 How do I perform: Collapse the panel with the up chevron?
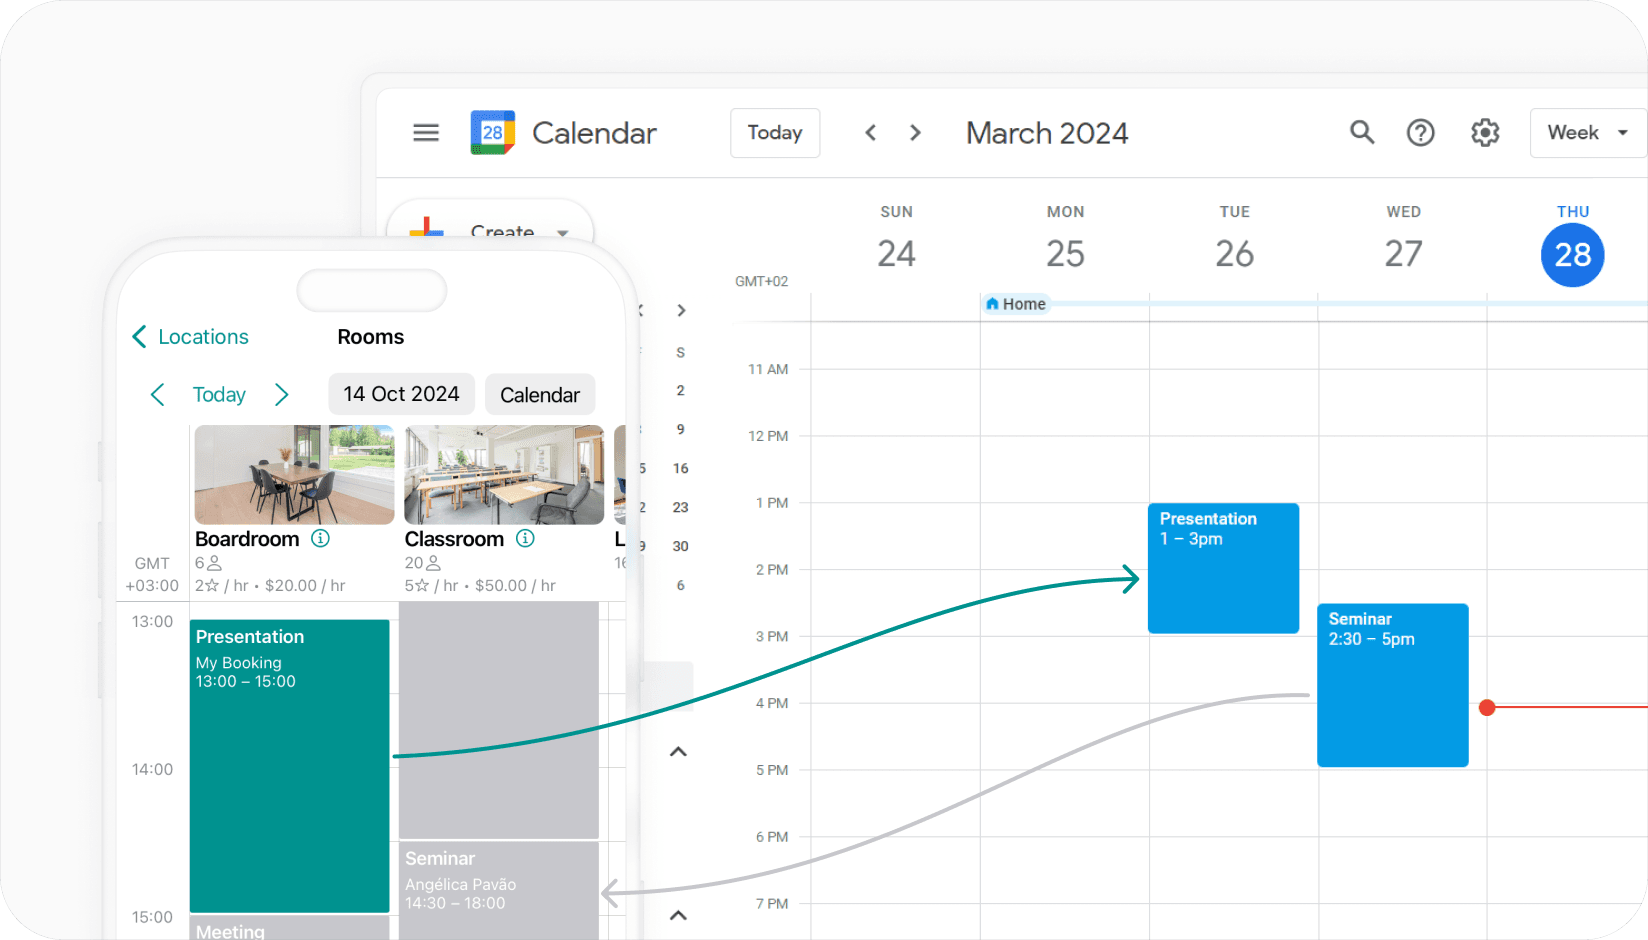tap(679, 751)
